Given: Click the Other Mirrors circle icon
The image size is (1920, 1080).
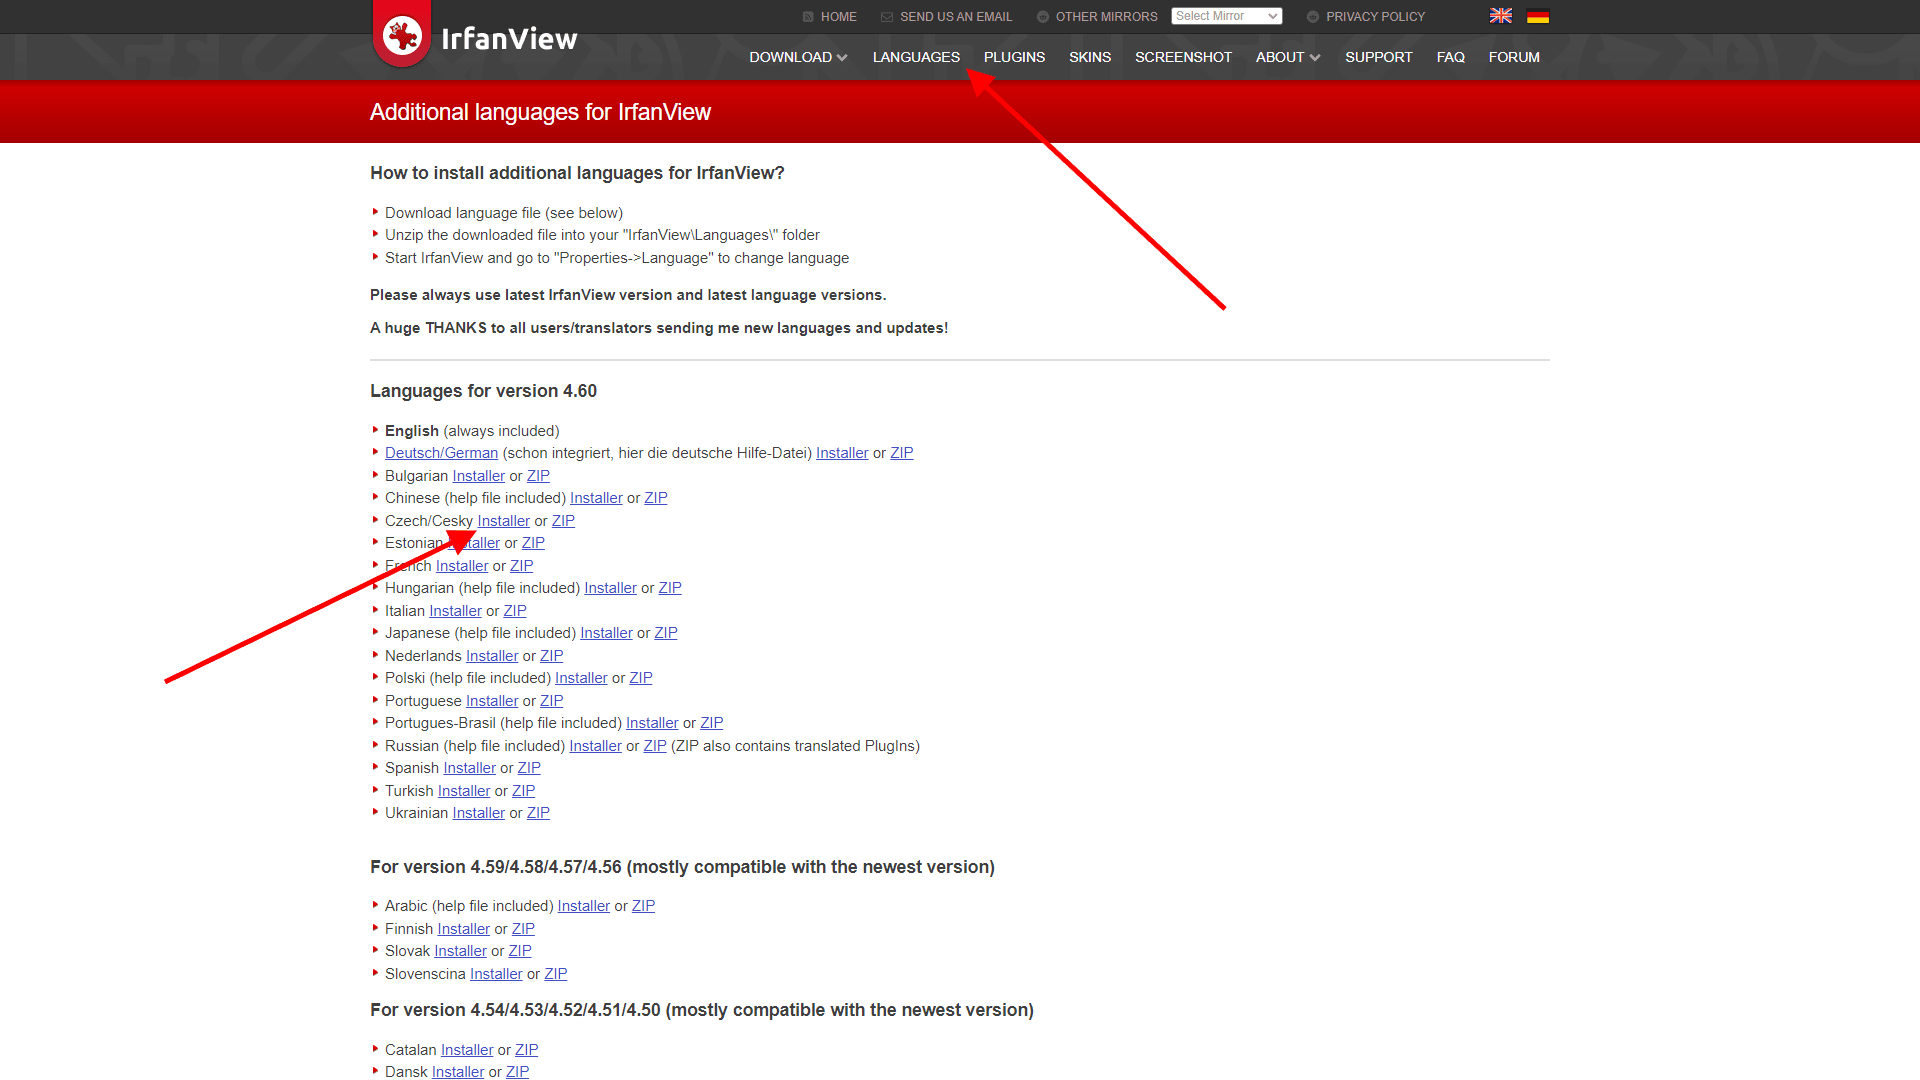Looking at the screenshot, I should 1043,17.
